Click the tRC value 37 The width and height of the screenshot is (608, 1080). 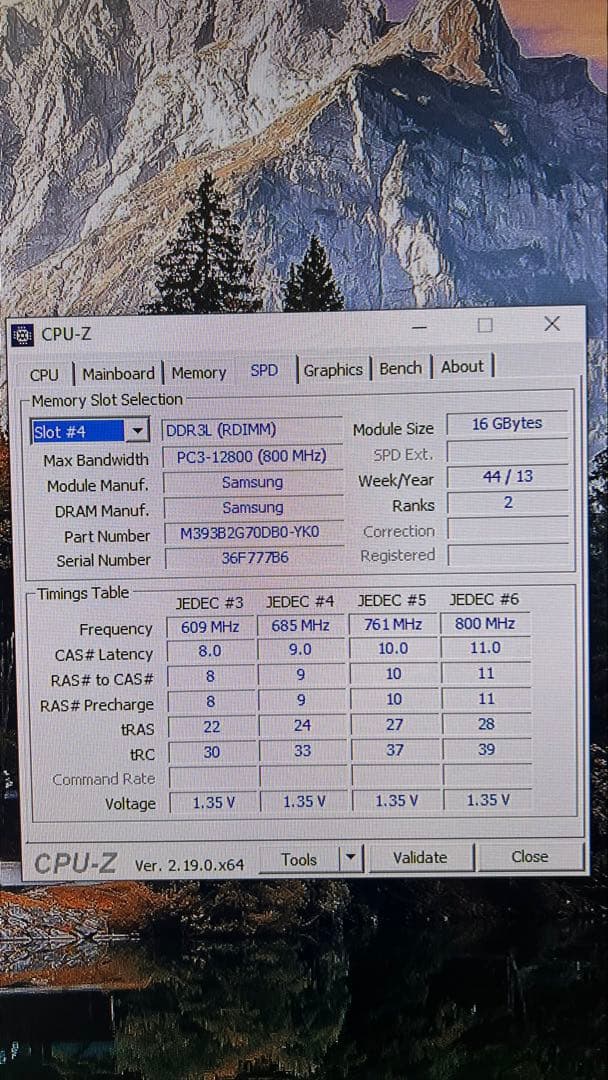[x=395, y=749]
